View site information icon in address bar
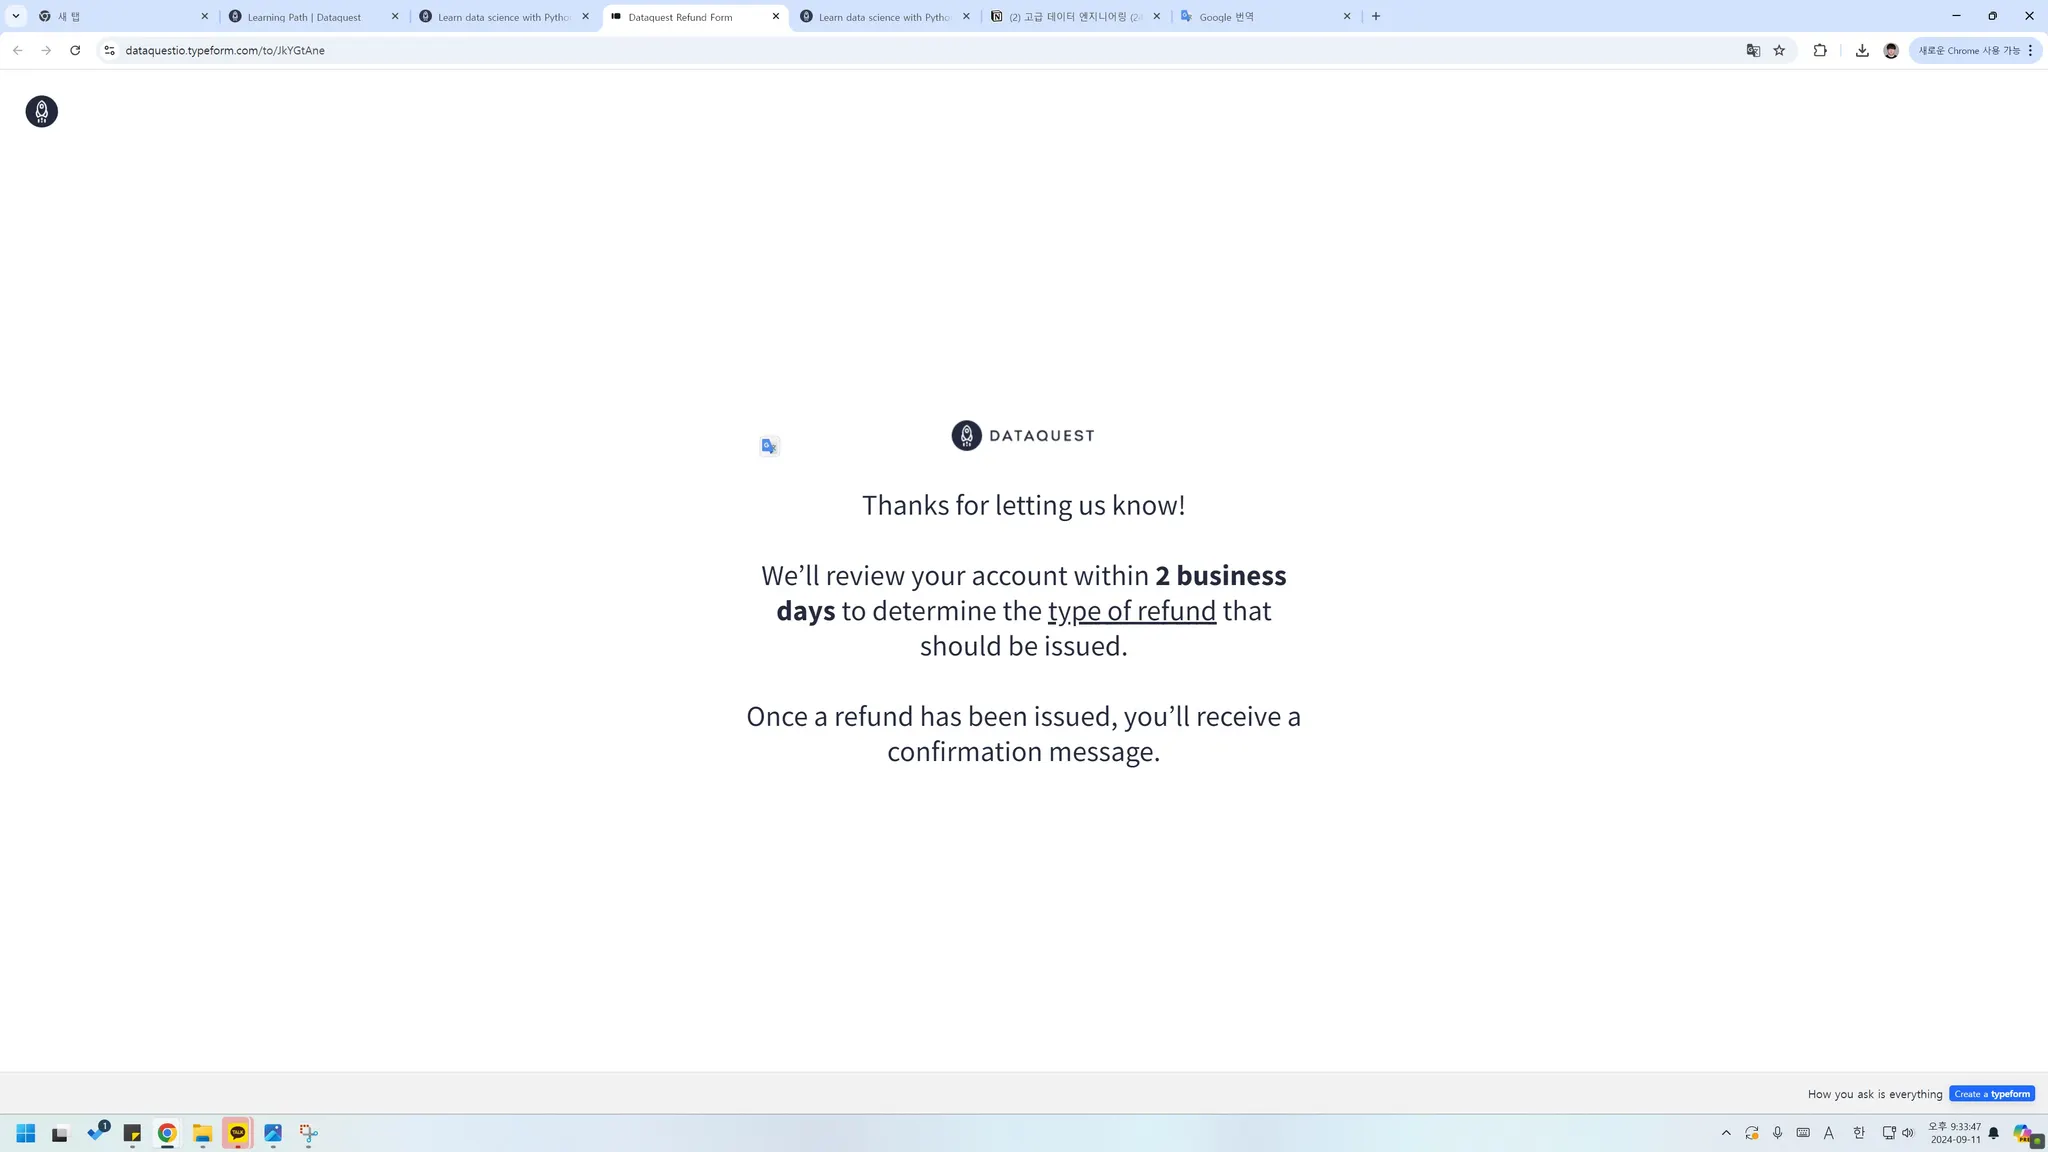2048x1152 pixels. (x=109, y=50)
